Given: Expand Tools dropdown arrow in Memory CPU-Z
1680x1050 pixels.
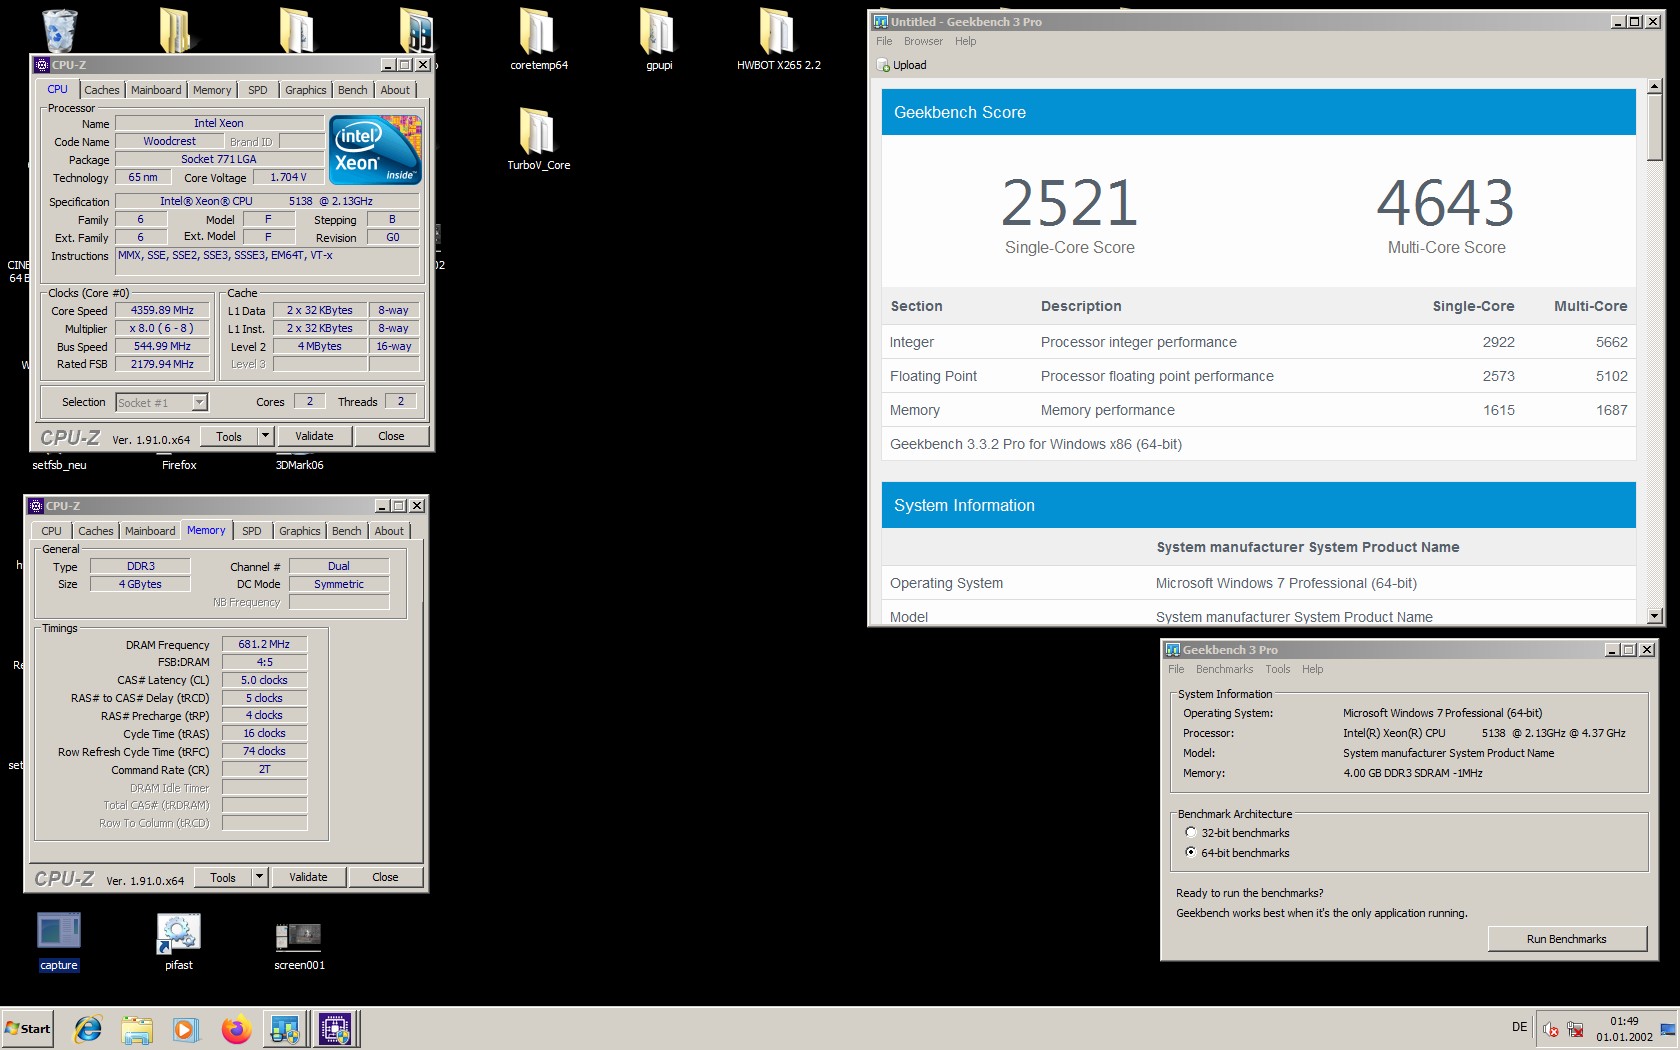Looking at the screenshot, I should pos(259,877).
